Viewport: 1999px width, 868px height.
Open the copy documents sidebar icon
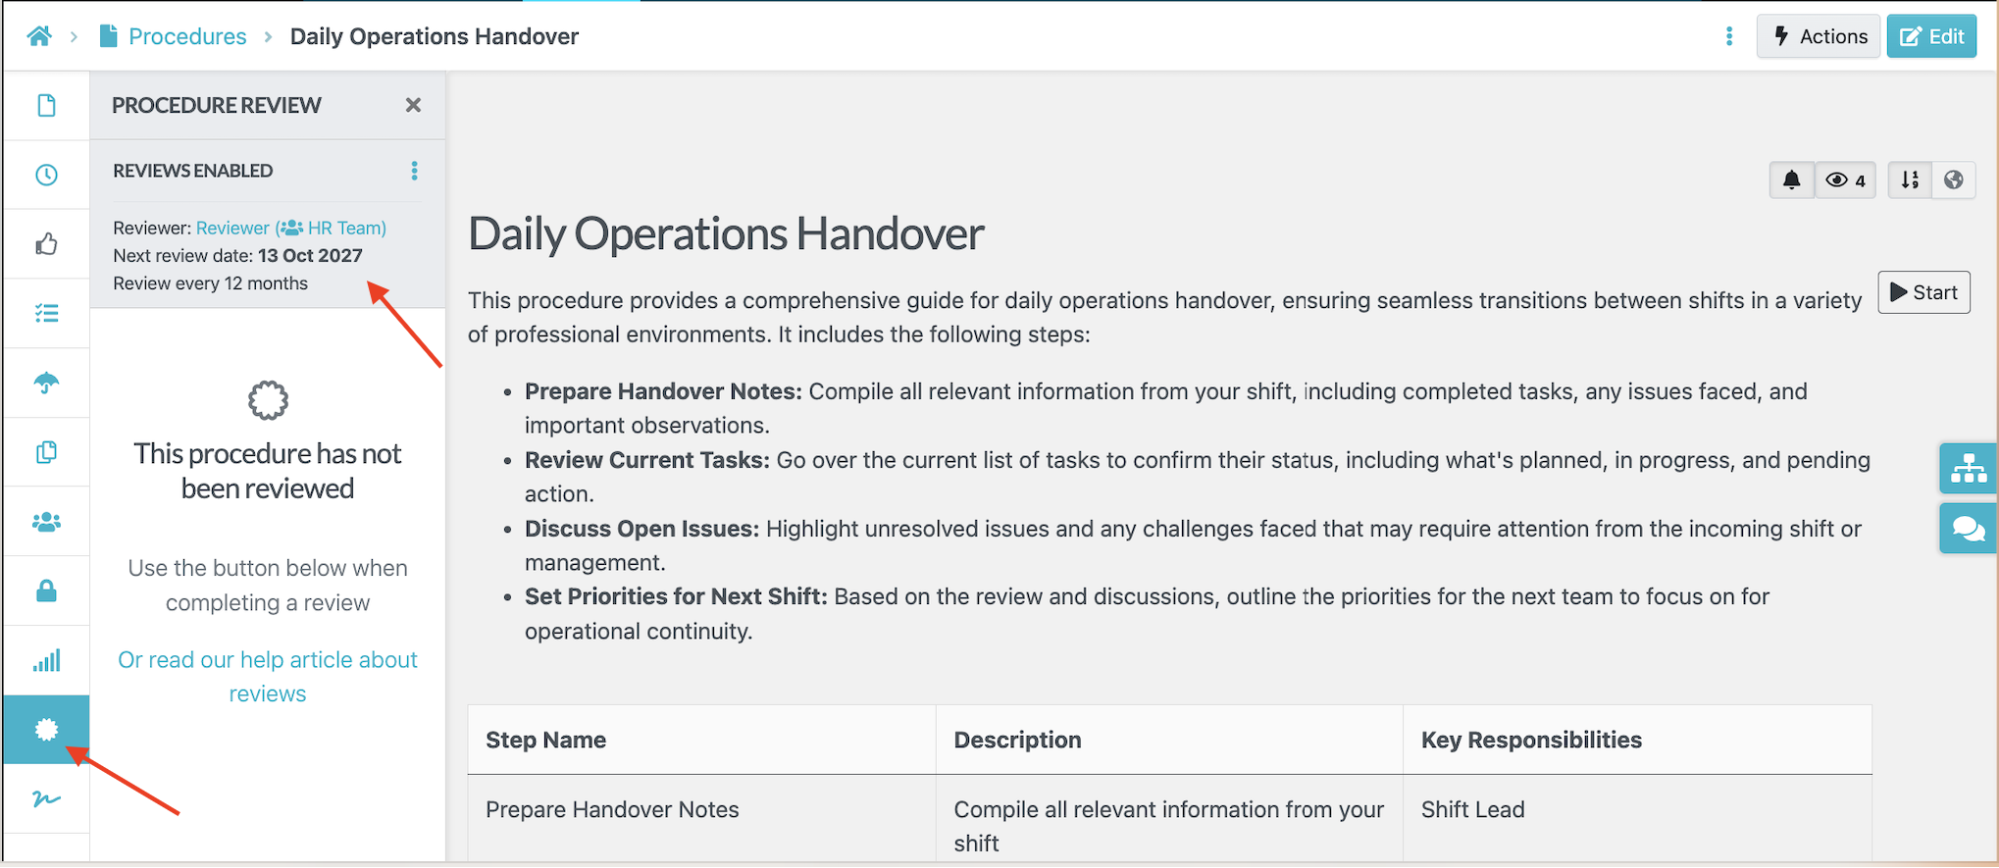47,452
